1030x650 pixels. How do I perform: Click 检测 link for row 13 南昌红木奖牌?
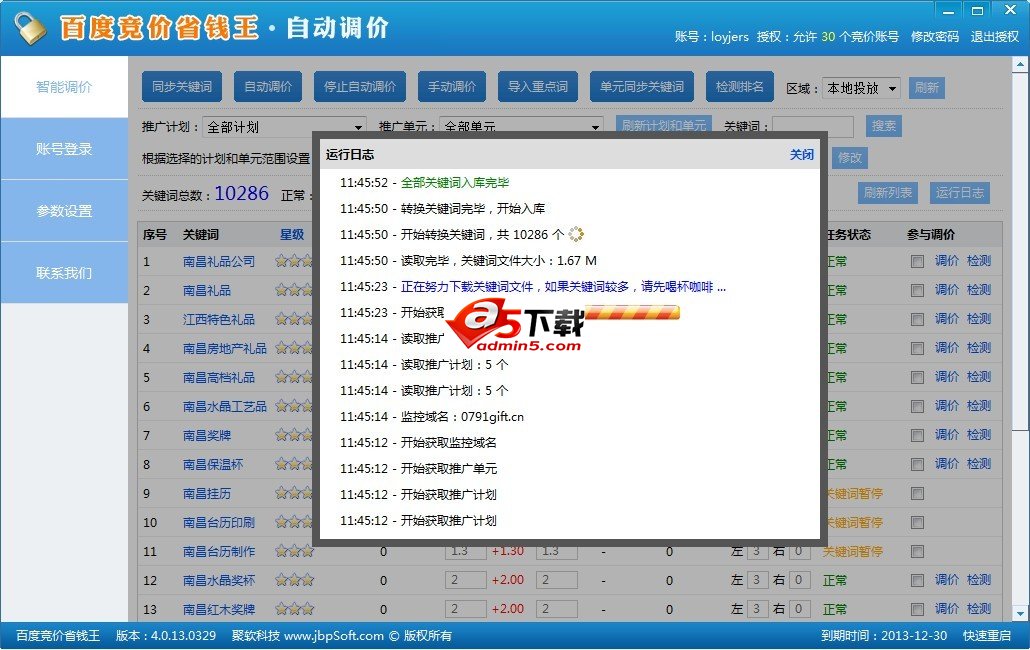(979, 609)
